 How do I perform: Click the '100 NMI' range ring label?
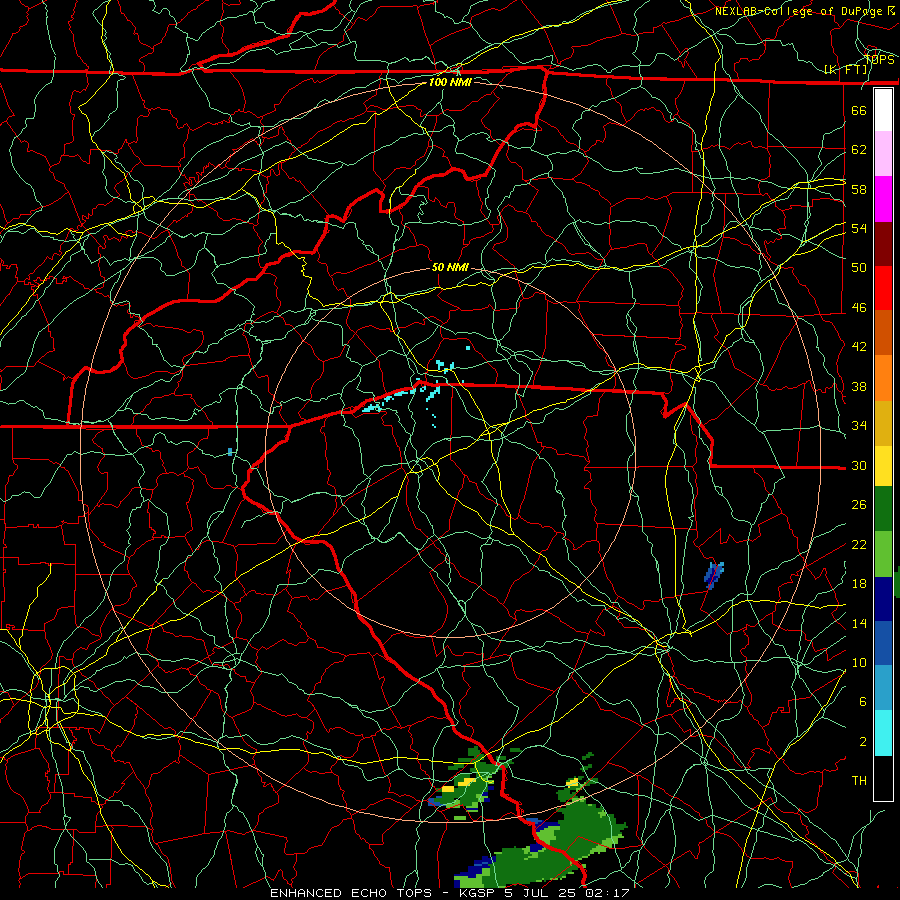click(x=450, y=82)
